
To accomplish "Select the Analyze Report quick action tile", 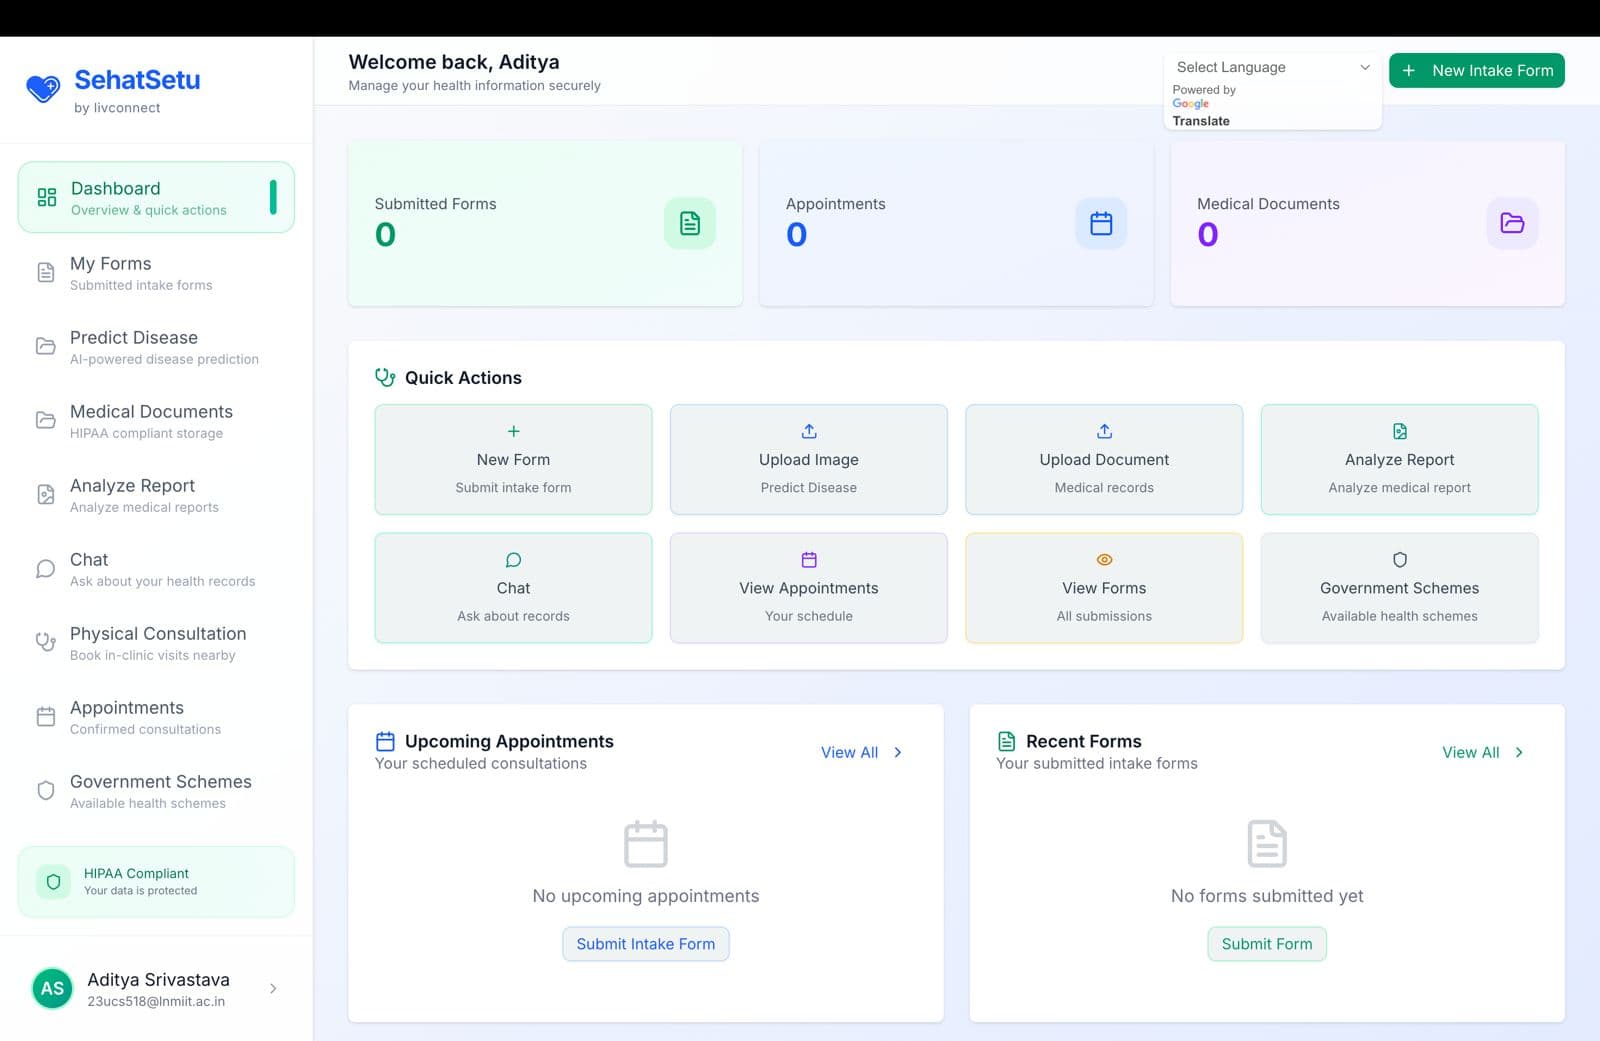I will tap(1400, 459).
